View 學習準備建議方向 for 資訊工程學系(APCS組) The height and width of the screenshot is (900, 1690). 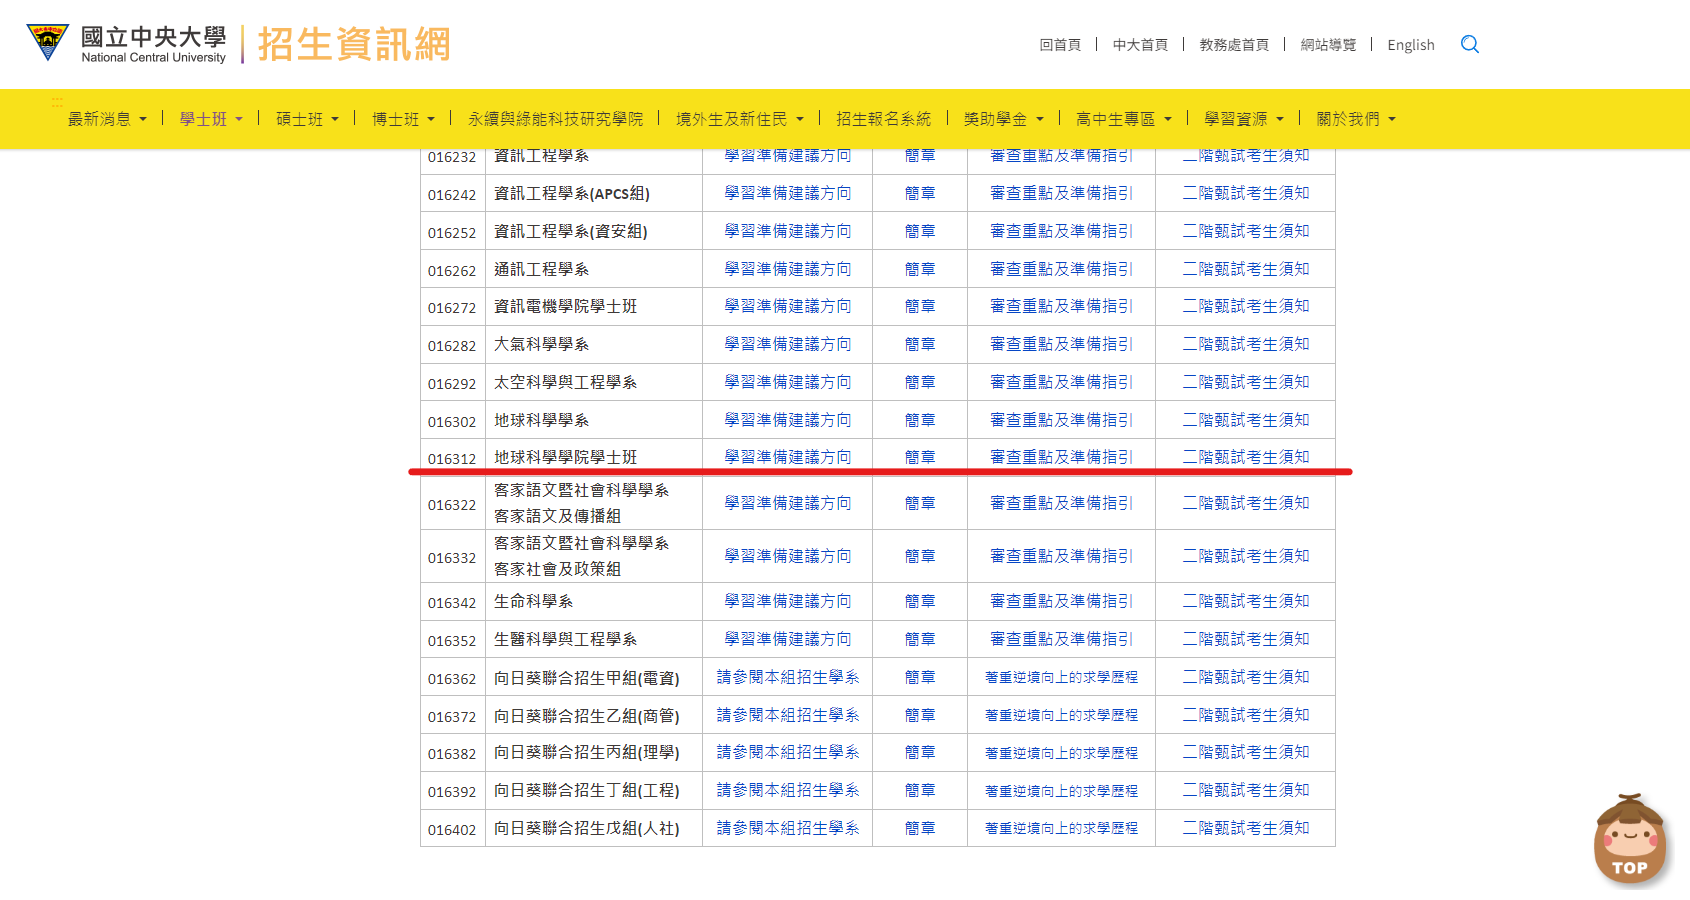(x=787, y=192)
